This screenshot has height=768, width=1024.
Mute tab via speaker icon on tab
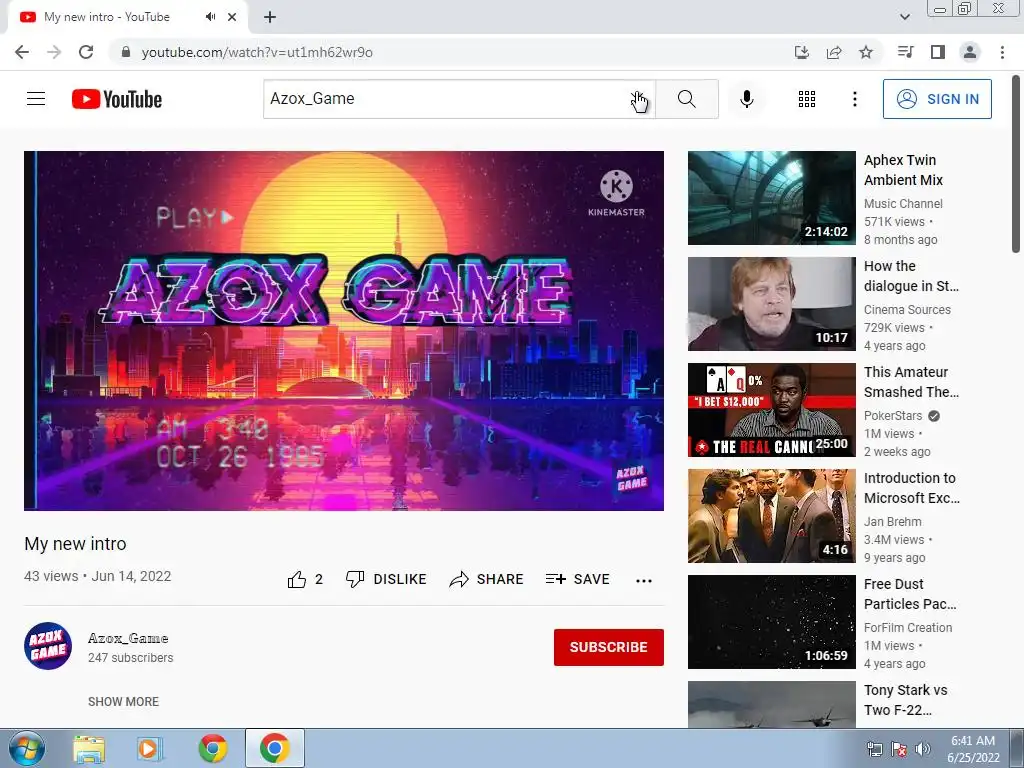coord(210,17)
